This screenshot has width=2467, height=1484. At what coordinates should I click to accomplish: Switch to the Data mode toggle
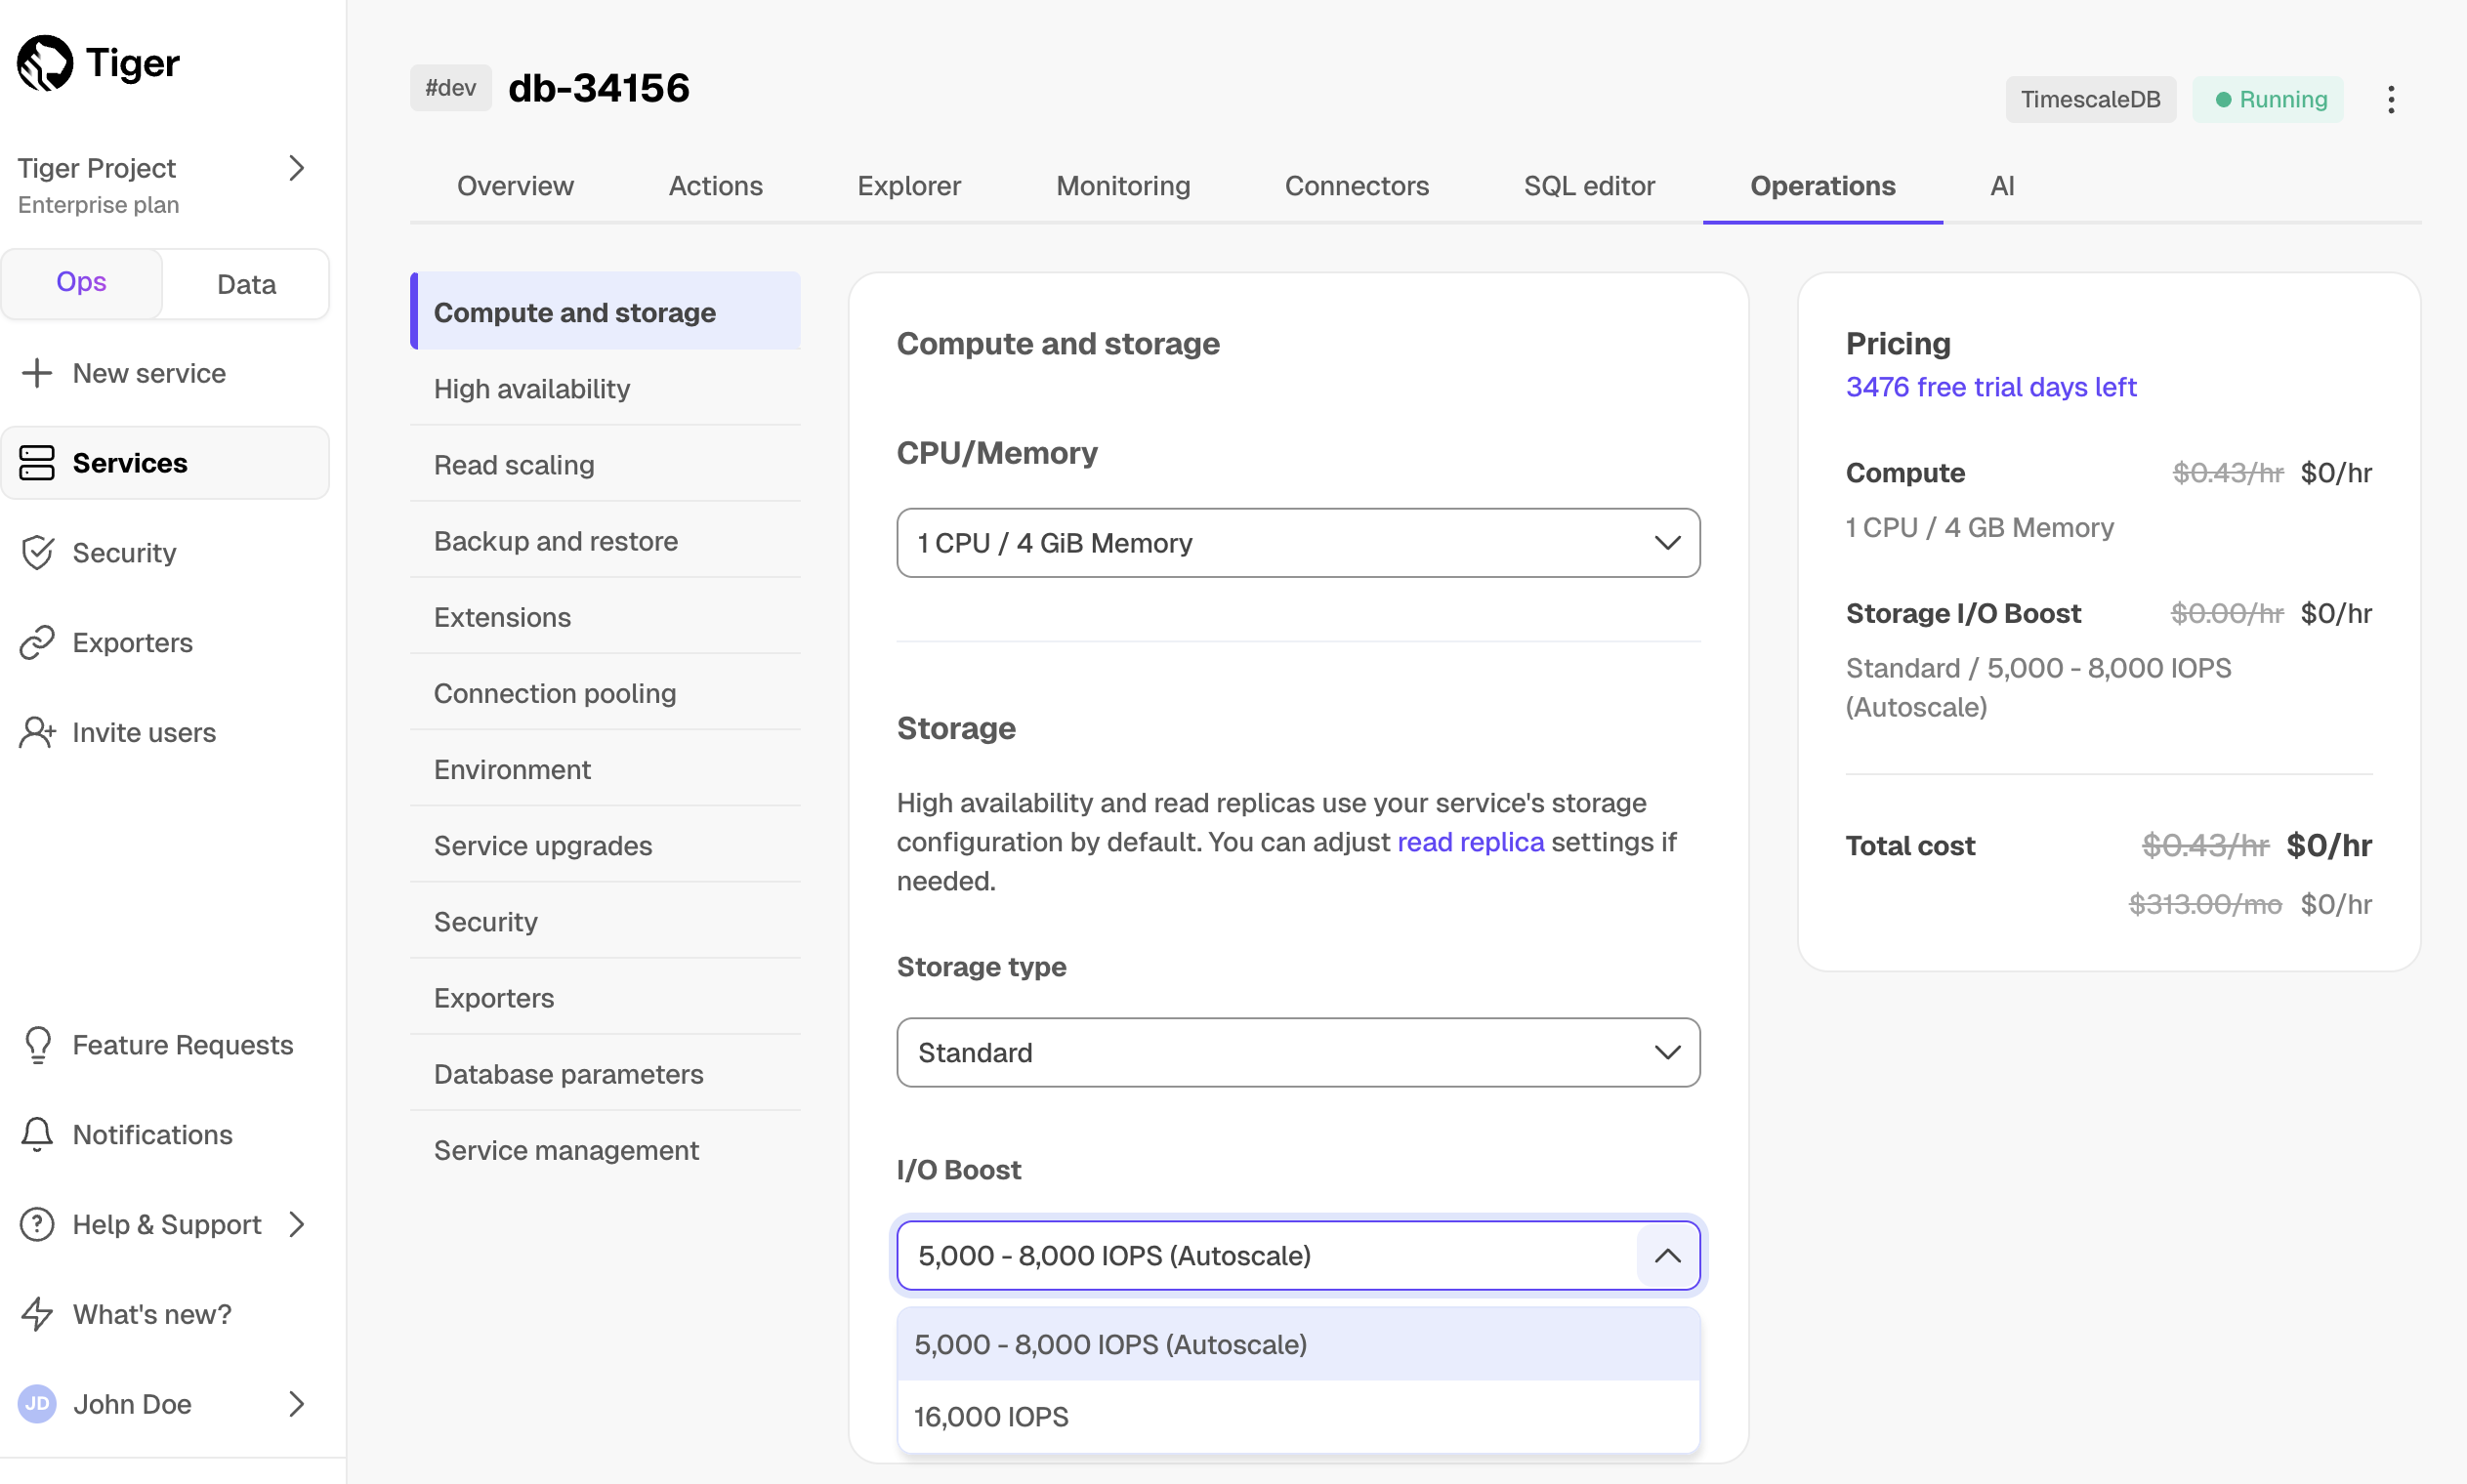246,284
